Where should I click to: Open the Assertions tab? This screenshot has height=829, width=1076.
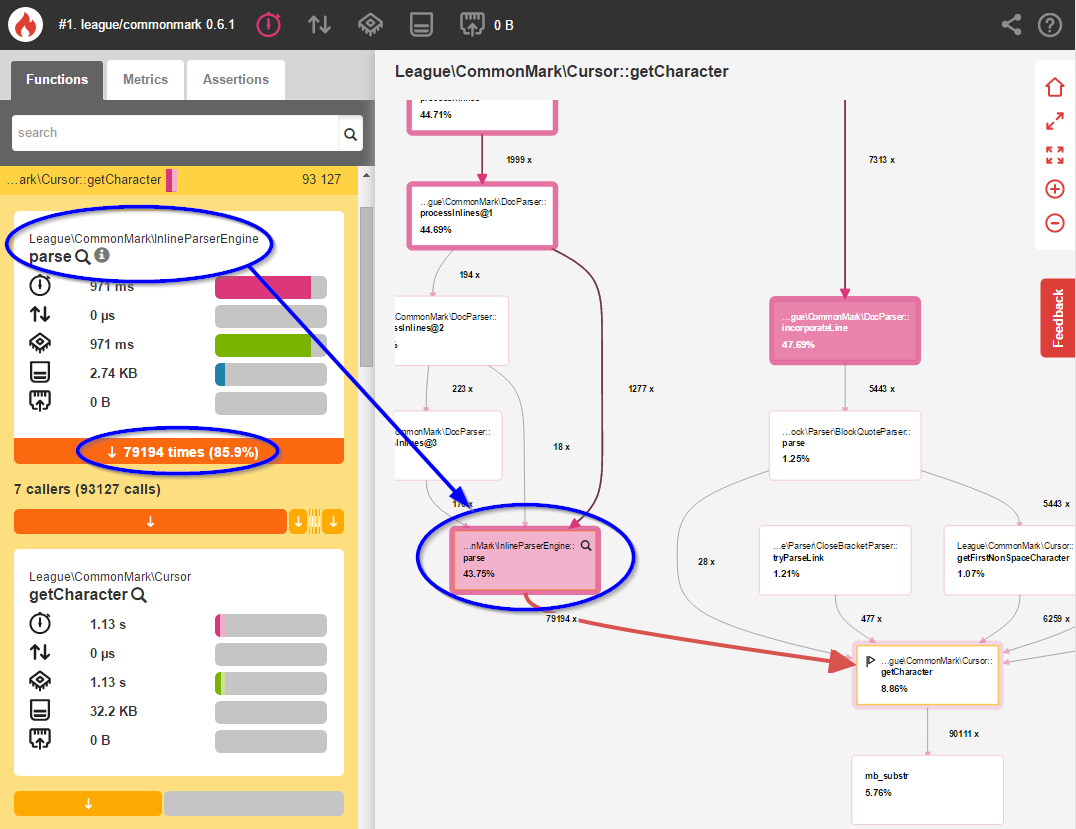point(235,80)
